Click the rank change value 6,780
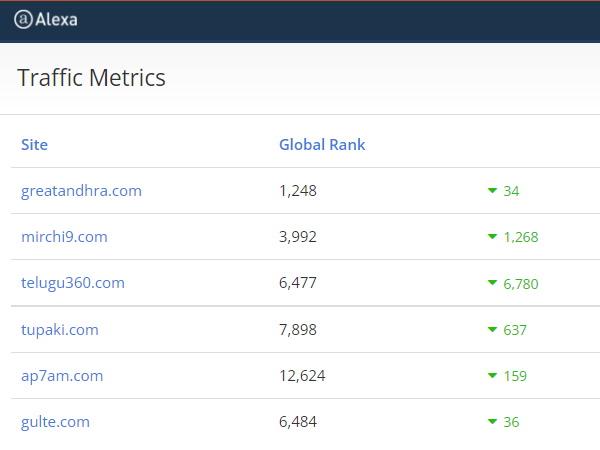 point(521,284)
